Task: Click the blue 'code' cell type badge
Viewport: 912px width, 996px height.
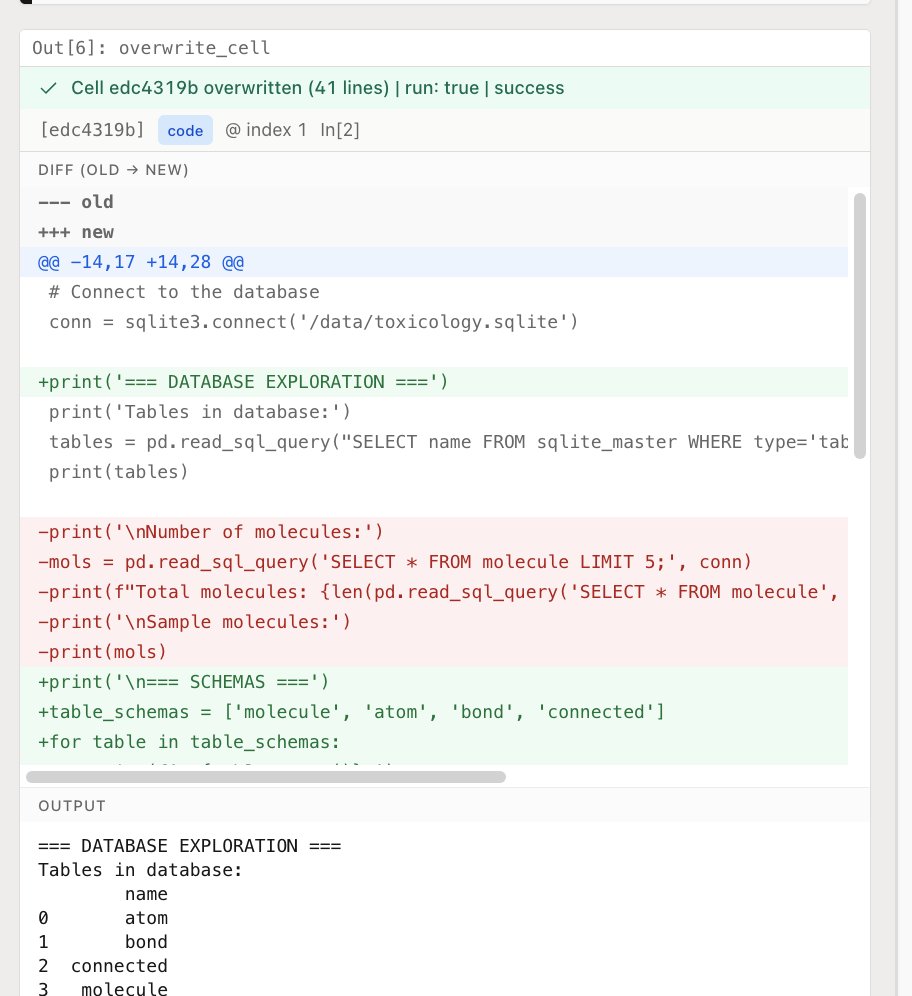Action: 185,130
